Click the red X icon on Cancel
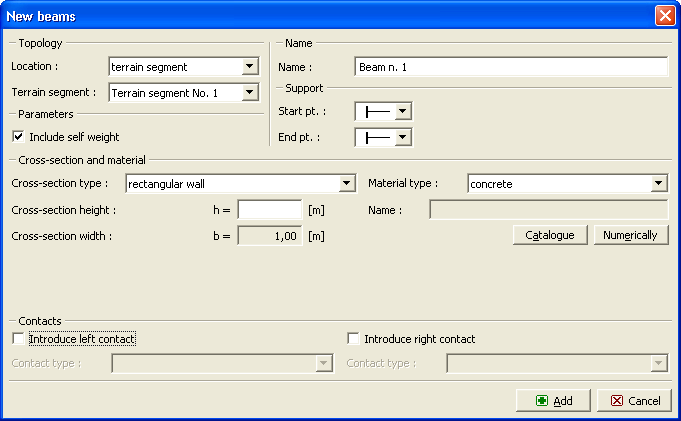Viewport: 681px width, 421px height. tap(617, 401)
